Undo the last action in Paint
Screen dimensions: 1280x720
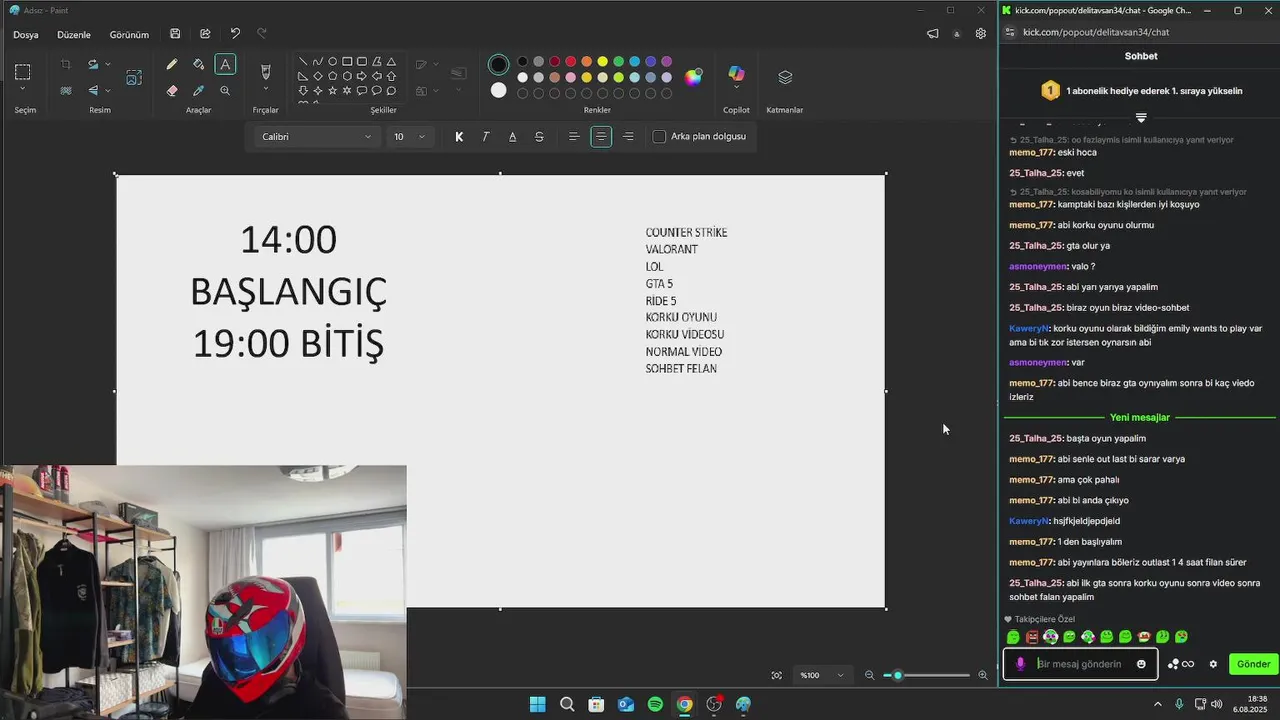(x=235, y=34)
